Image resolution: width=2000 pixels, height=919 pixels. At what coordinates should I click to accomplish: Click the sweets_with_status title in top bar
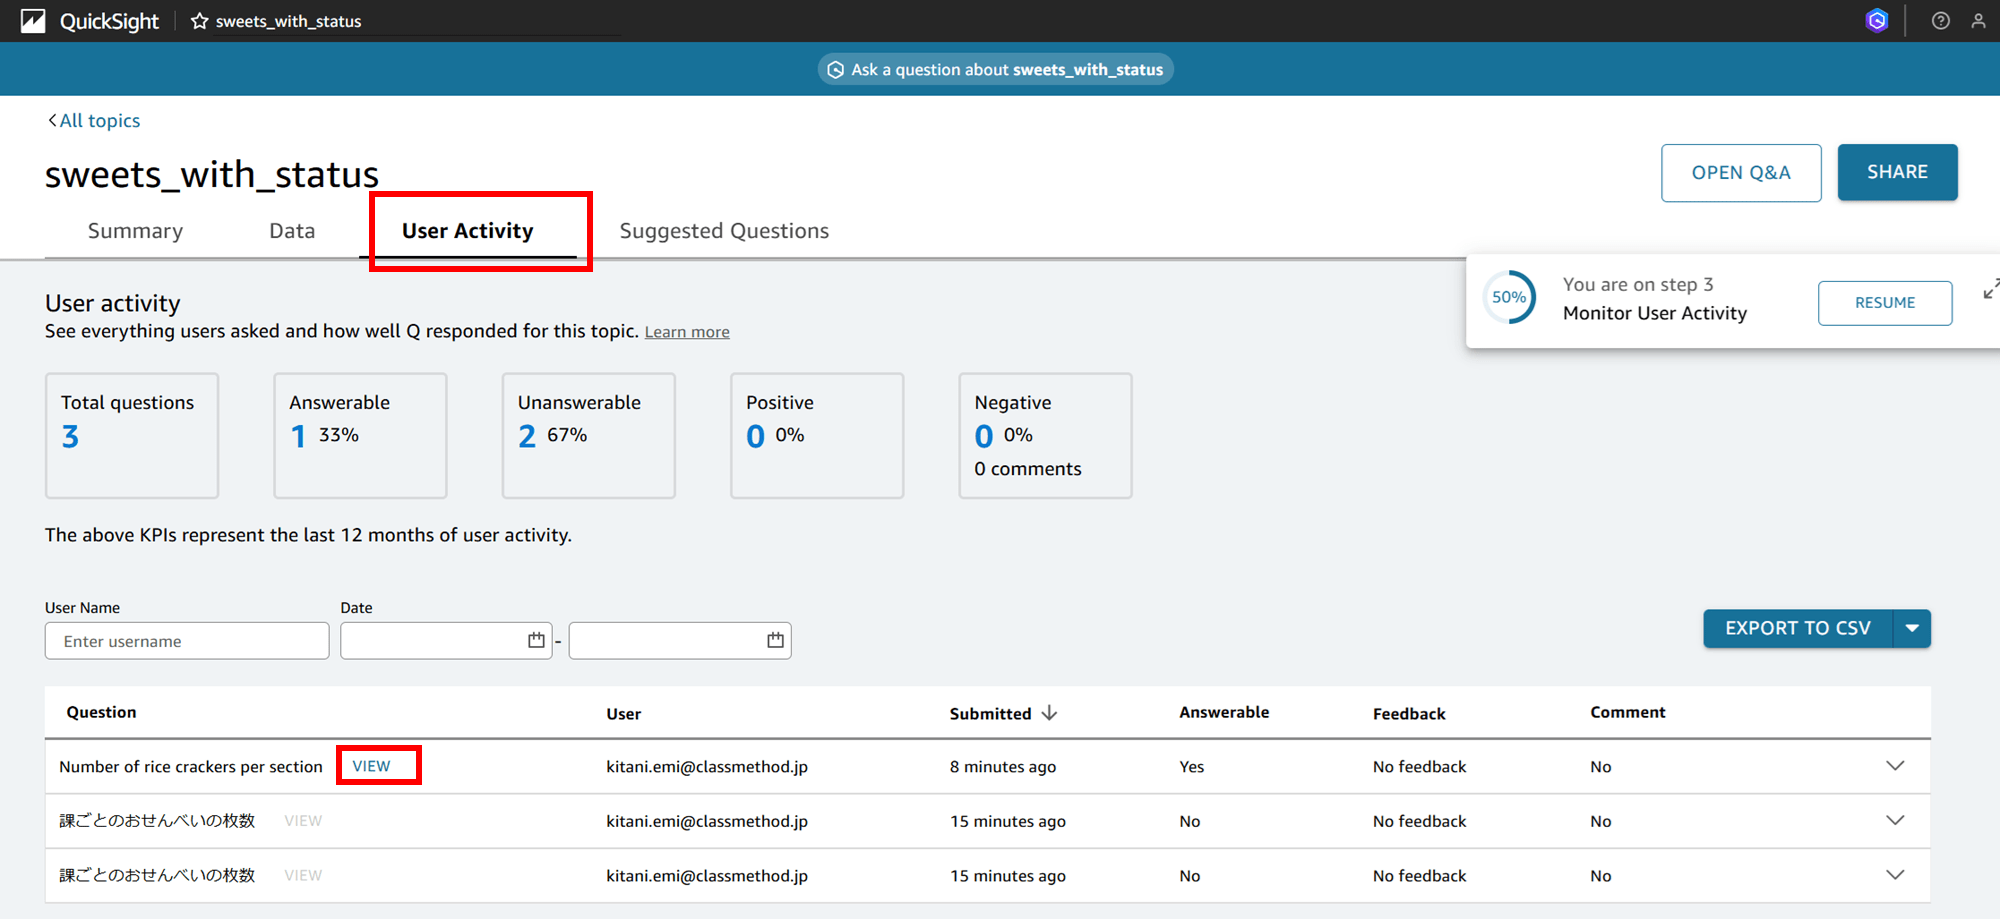point(288,21)
